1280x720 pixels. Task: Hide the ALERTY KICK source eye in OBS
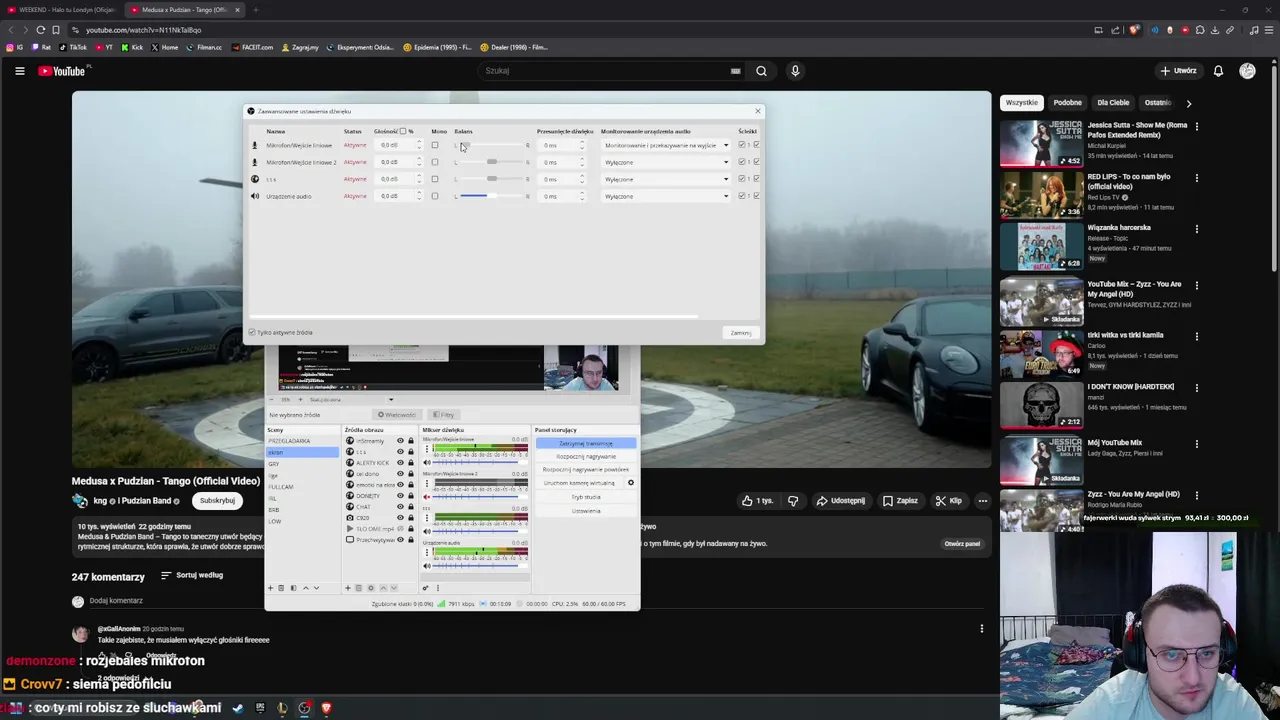400,463
